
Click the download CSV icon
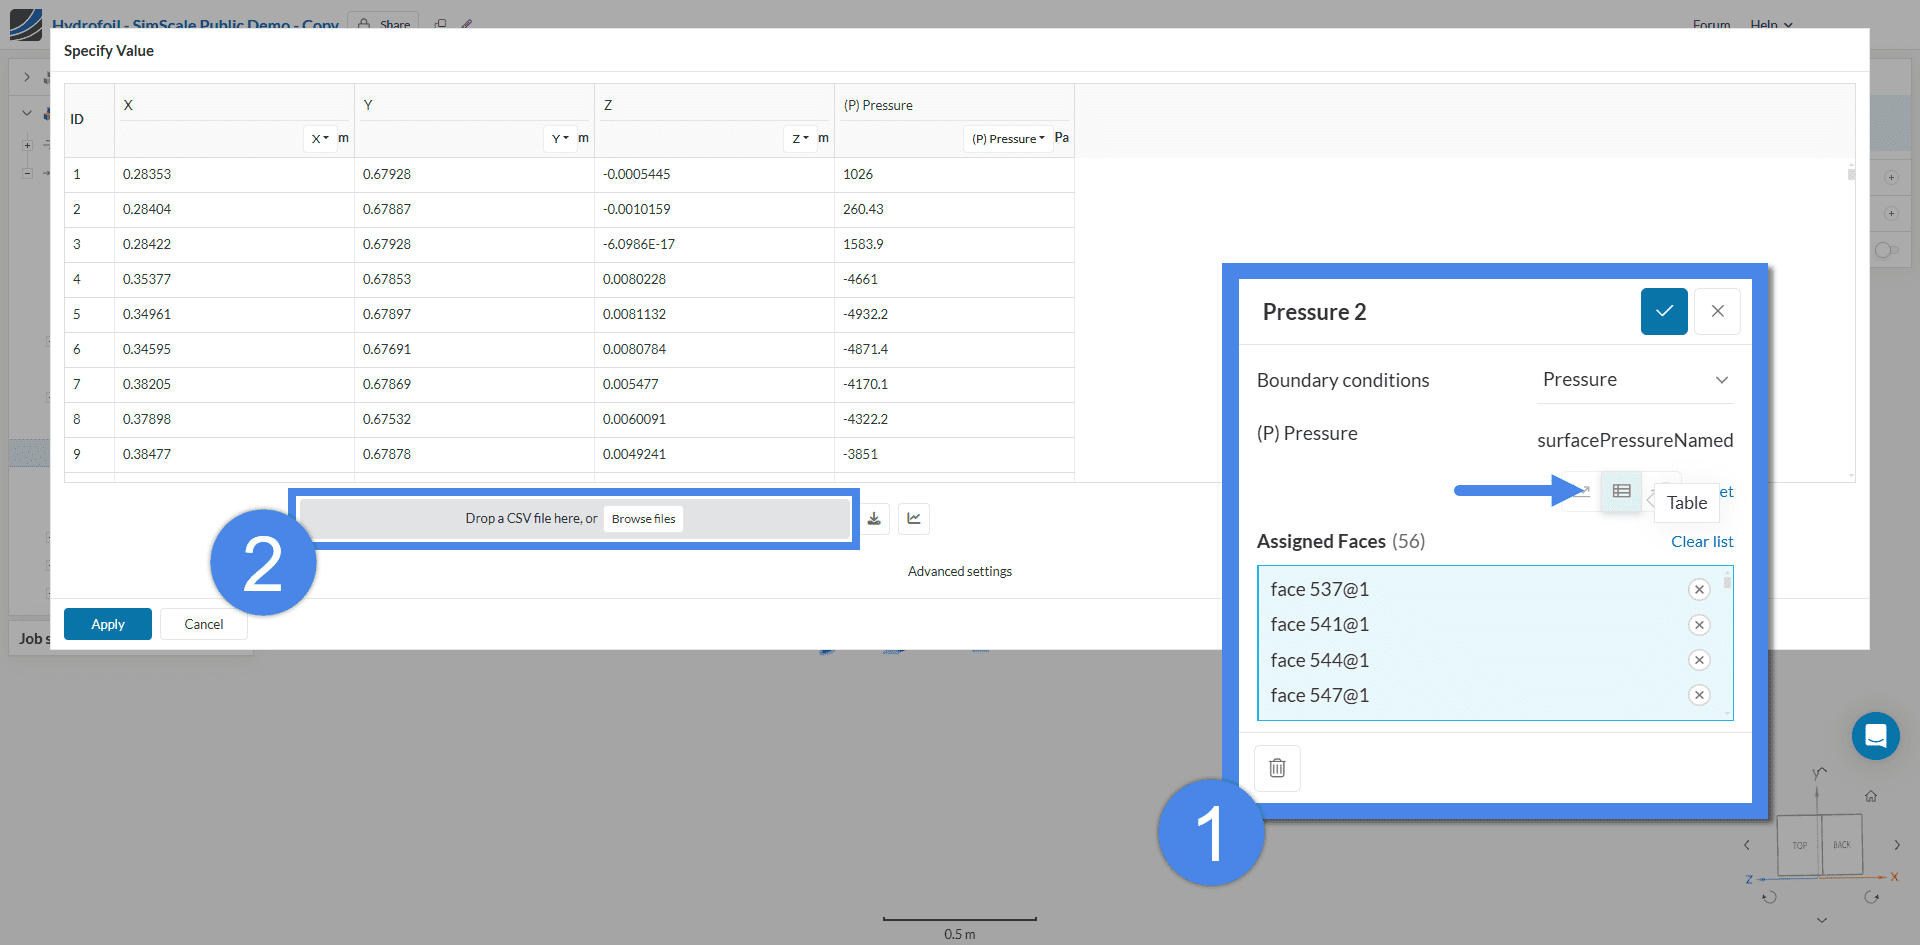(x=874, y=518)
